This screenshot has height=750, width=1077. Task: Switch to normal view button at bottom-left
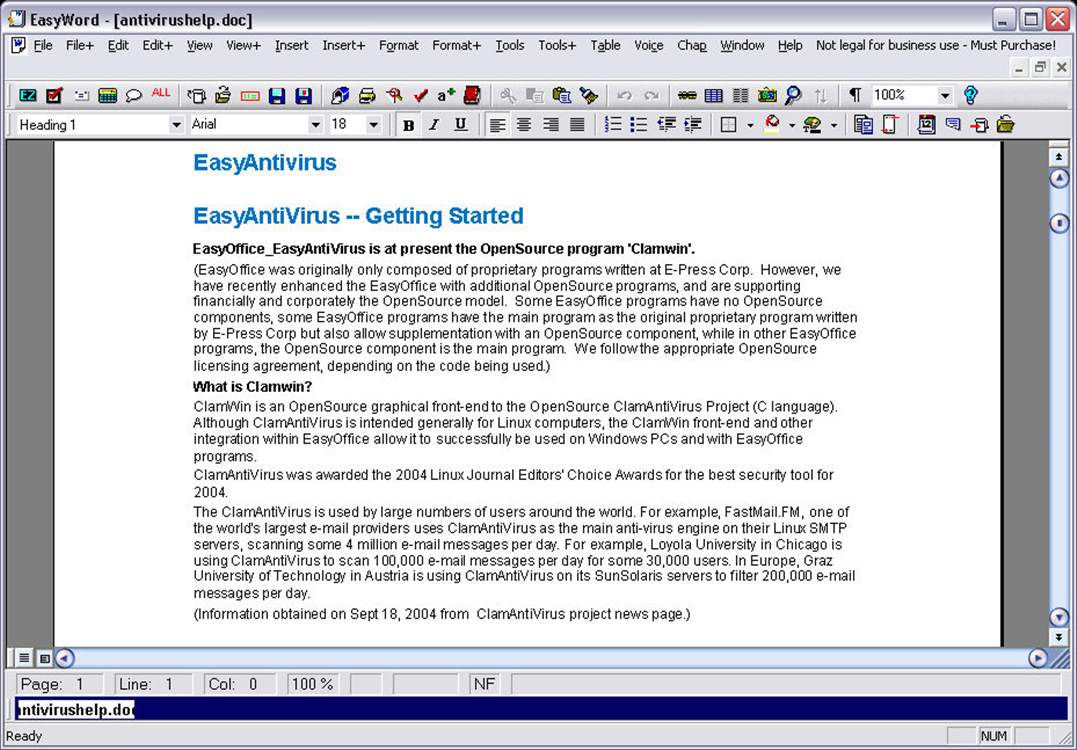point(24,658)
